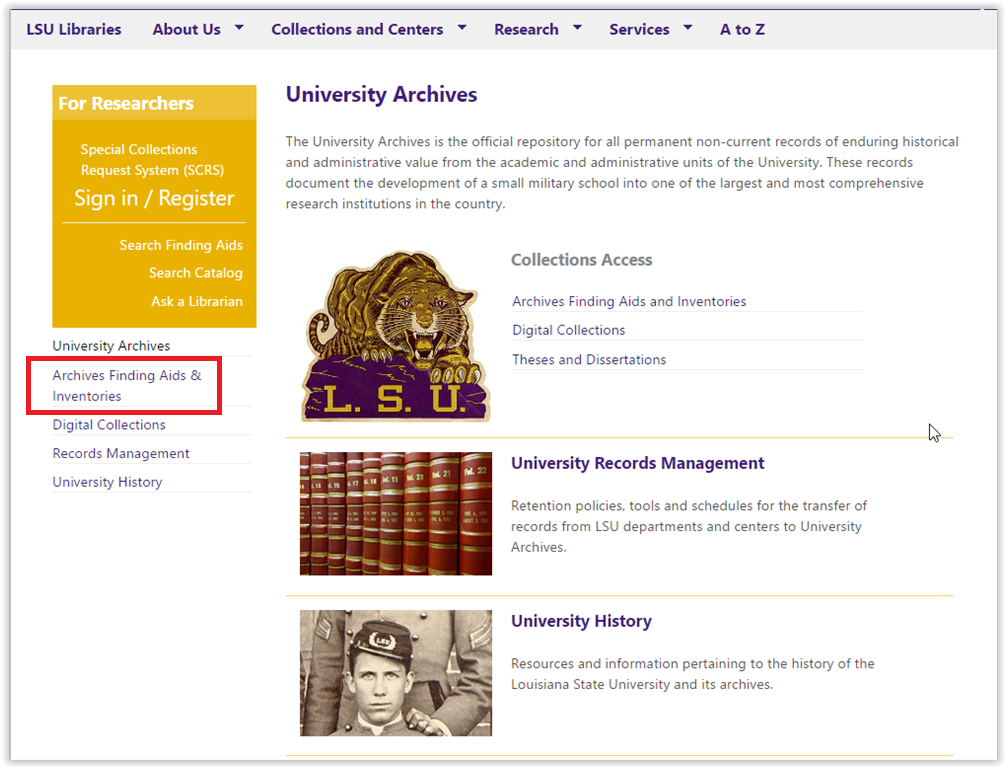Open the Services menu
Screen dimensions: 1006x768
tap(640, 30)
